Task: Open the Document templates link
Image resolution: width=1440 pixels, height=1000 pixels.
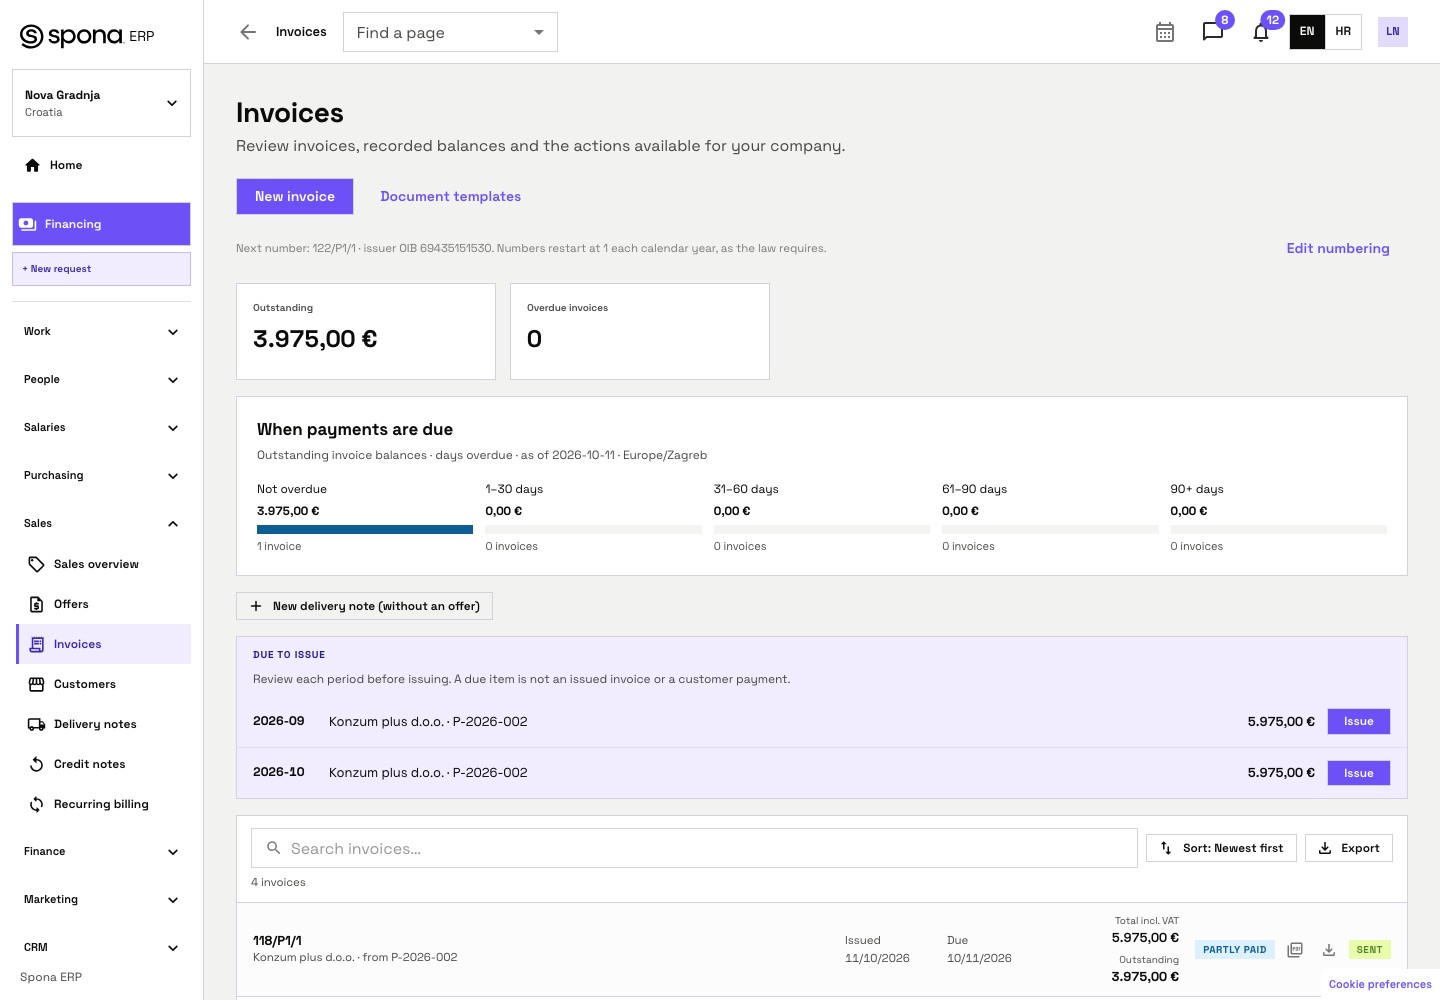Action: [x=450, y=196]
